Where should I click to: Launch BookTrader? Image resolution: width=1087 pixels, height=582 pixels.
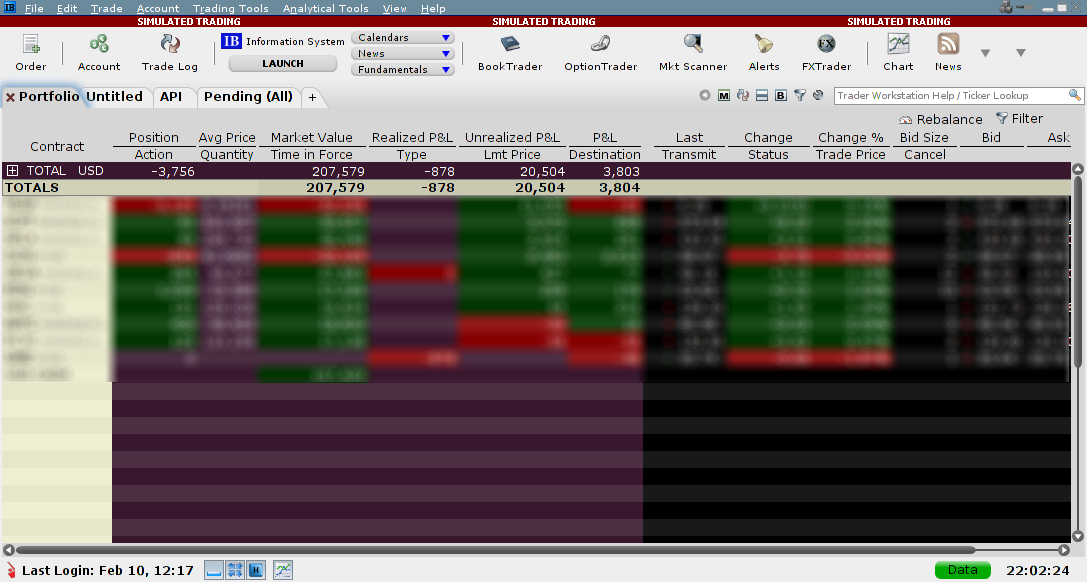tap(510, 53)
